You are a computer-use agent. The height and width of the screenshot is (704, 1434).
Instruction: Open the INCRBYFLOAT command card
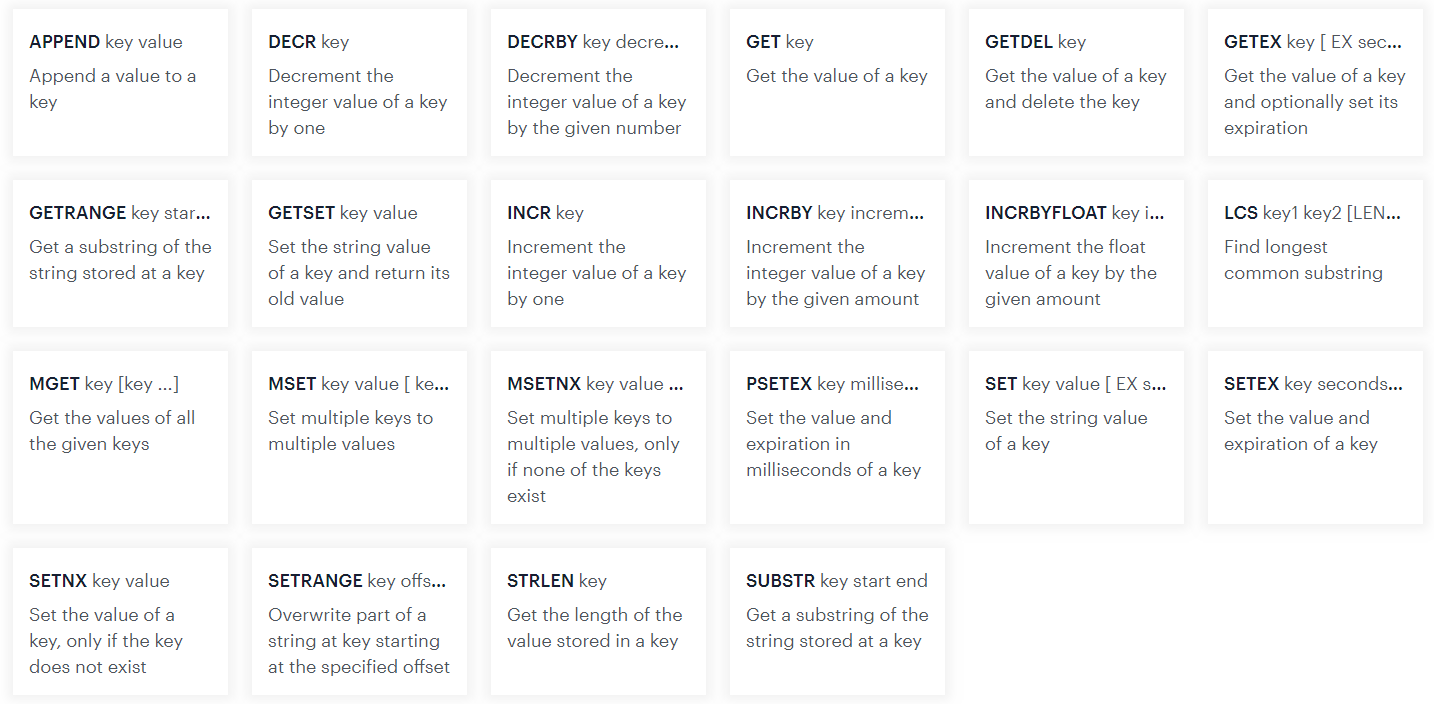[1076, 253]
